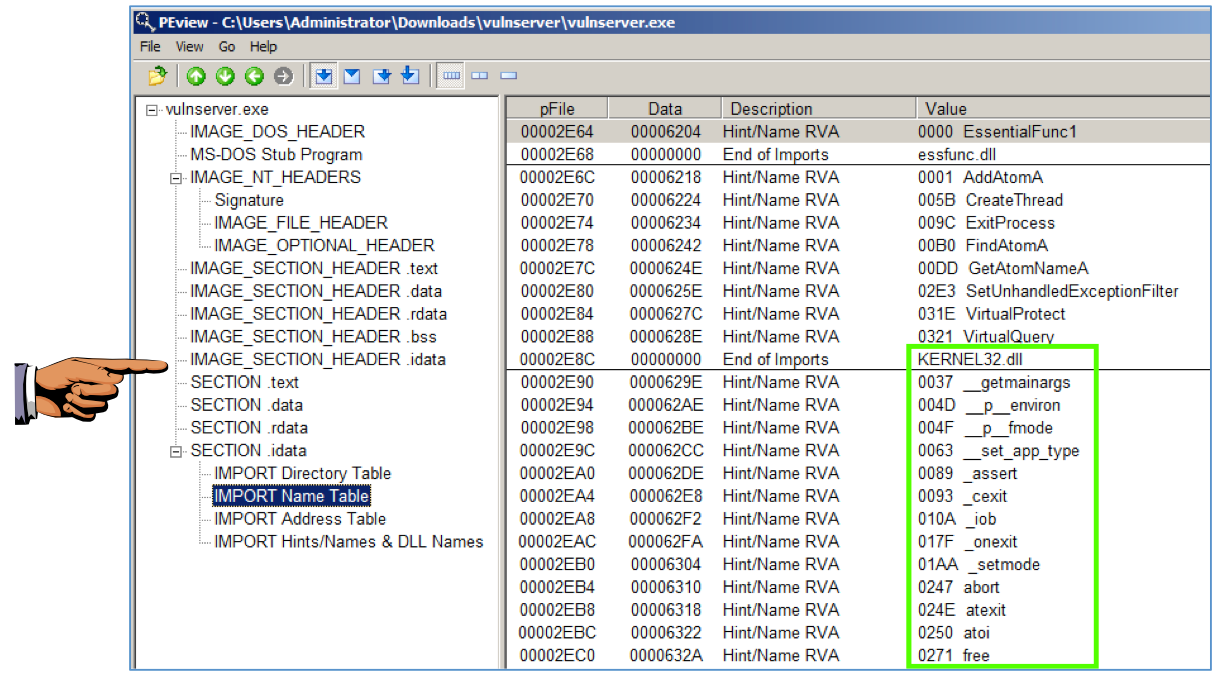1223x680 pixels.
Task: Click the green up arrow toolbar button
Action: point(197,76)
